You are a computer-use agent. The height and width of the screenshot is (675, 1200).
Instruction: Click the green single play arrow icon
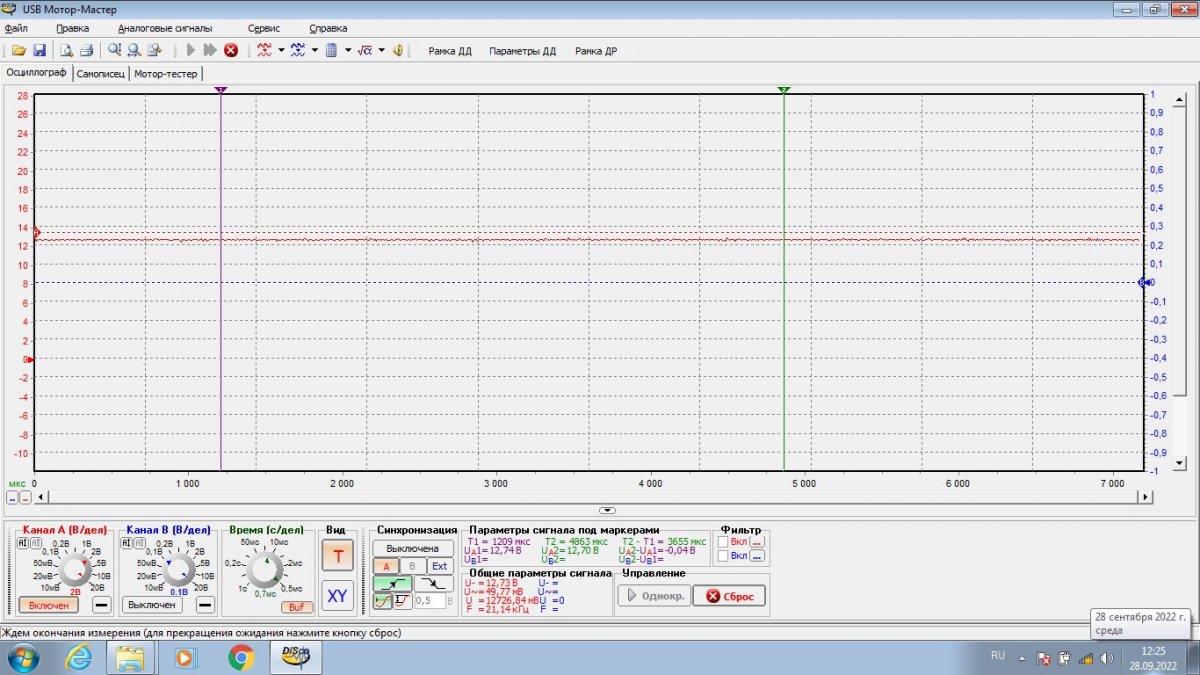(191, 50)
